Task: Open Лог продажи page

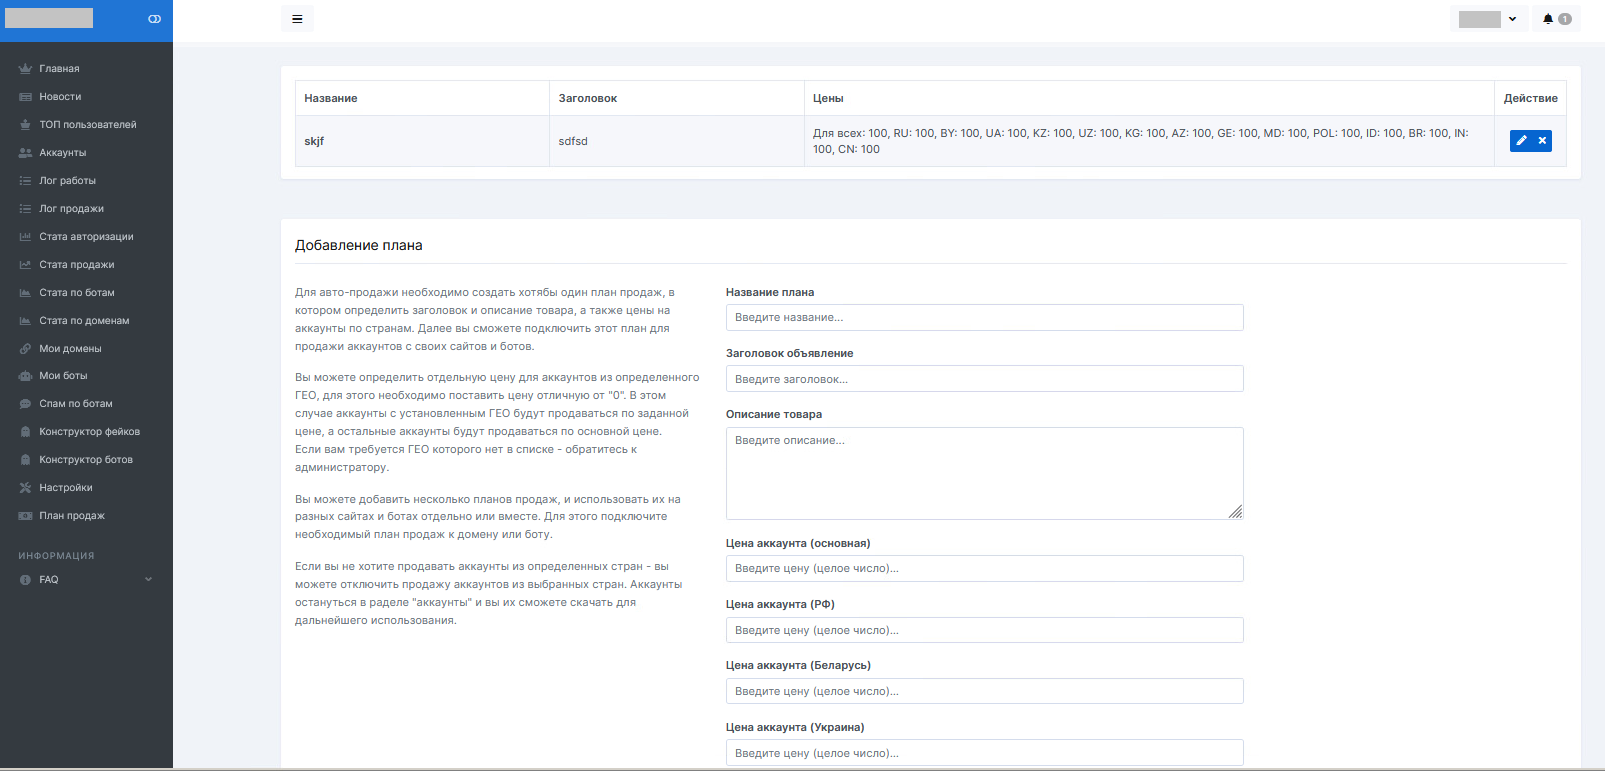Action: click(71, 209)
